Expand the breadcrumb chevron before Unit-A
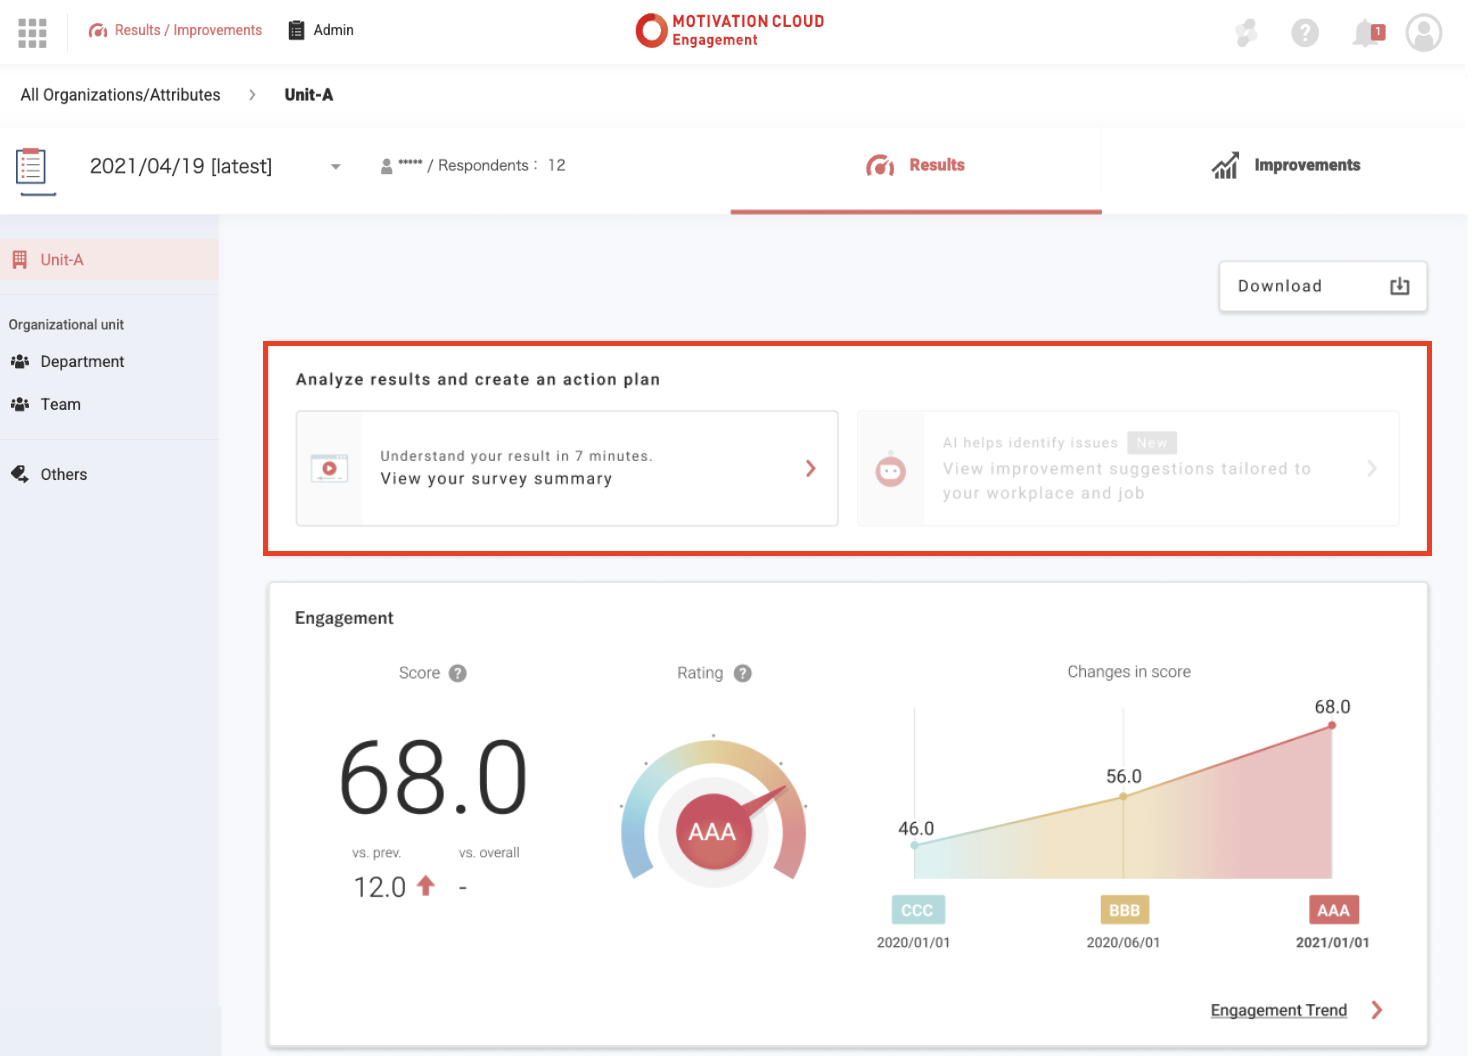The height and width of the screenshot is (1056, 1472). coord(252,95)
